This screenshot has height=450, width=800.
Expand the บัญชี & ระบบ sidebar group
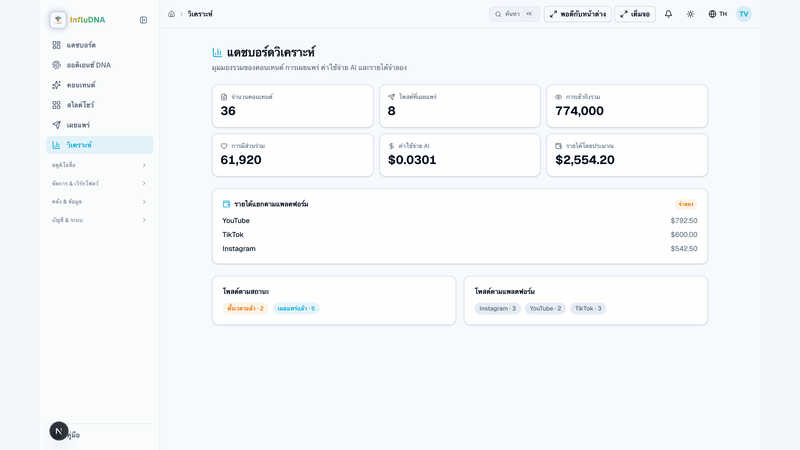pyautogui.click(x=99, y=220)
